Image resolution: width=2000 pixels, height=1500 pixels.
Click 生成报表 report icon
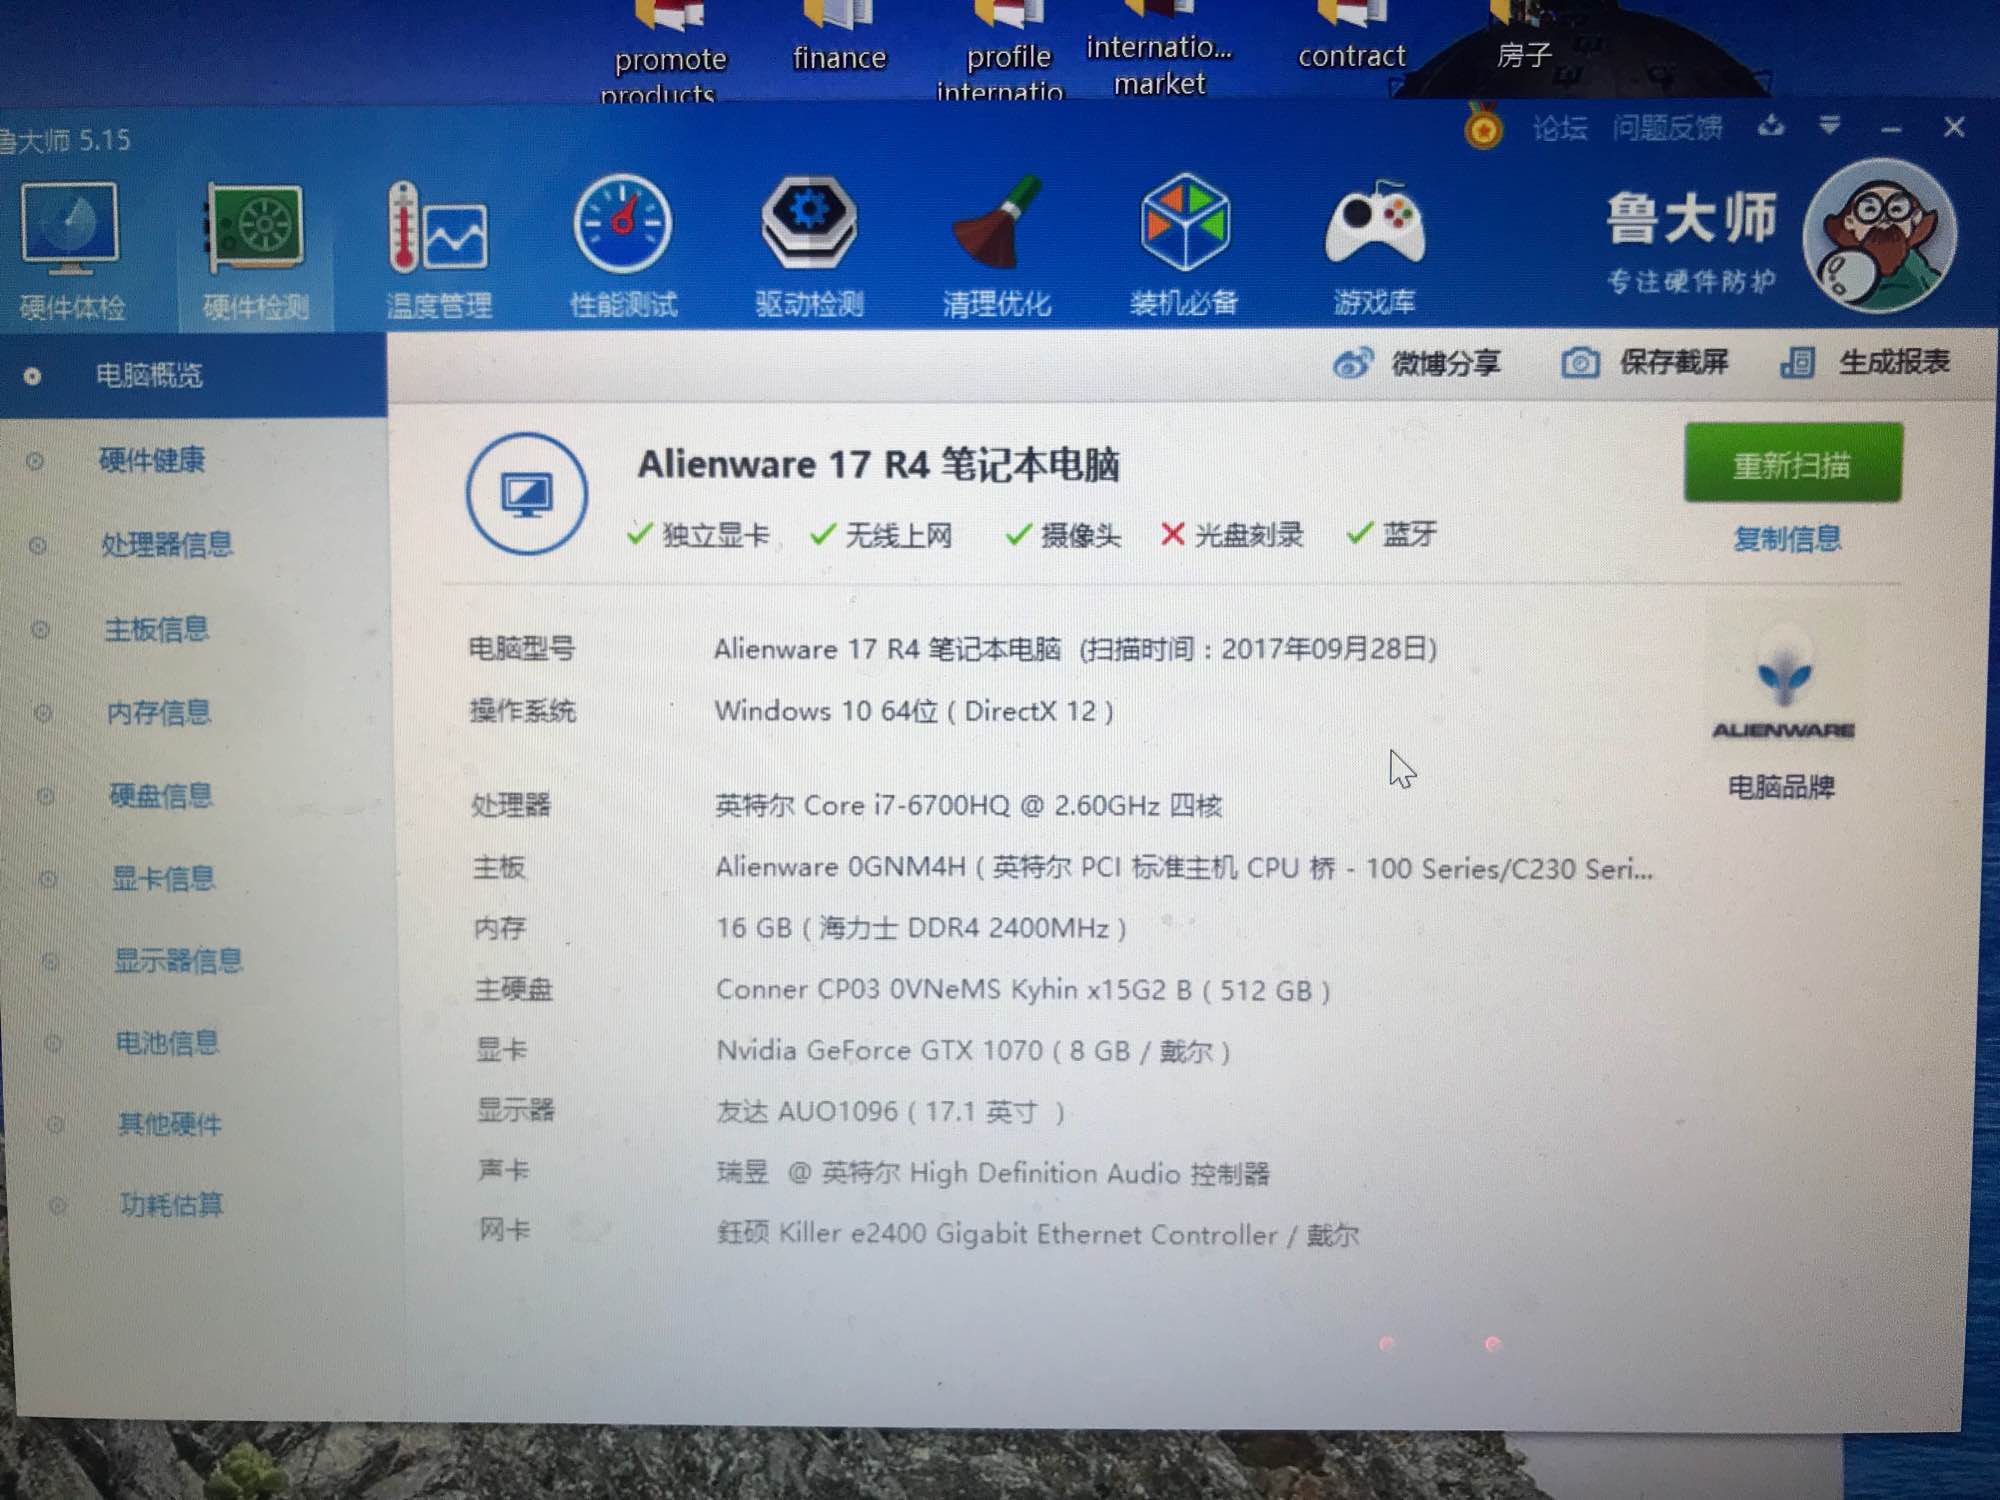pyautogui.click(x=1798, y=362)
